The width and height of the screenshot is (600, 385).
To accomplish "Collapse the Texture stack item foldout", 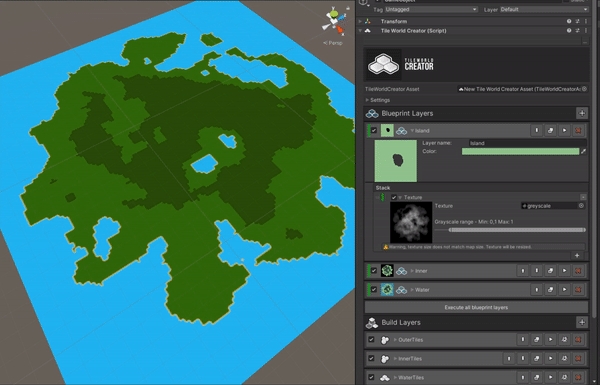I will point(400,197).
